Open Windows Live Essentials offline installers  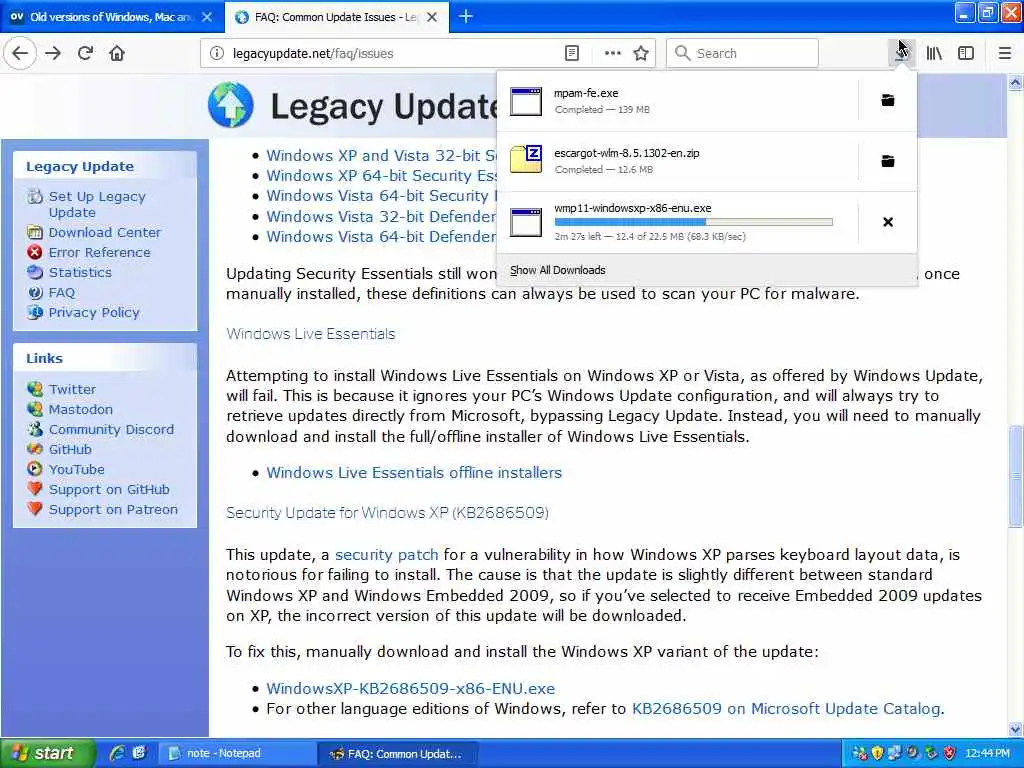tap(414, 473)
